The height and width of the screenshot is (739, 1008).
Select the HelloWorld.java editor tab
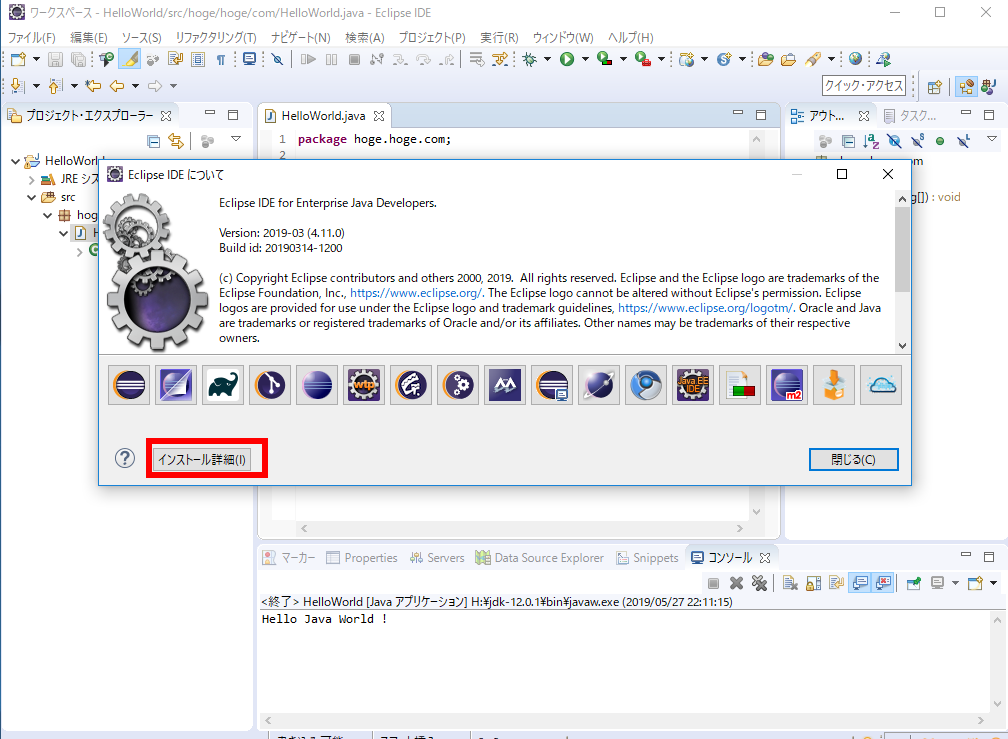324,116
